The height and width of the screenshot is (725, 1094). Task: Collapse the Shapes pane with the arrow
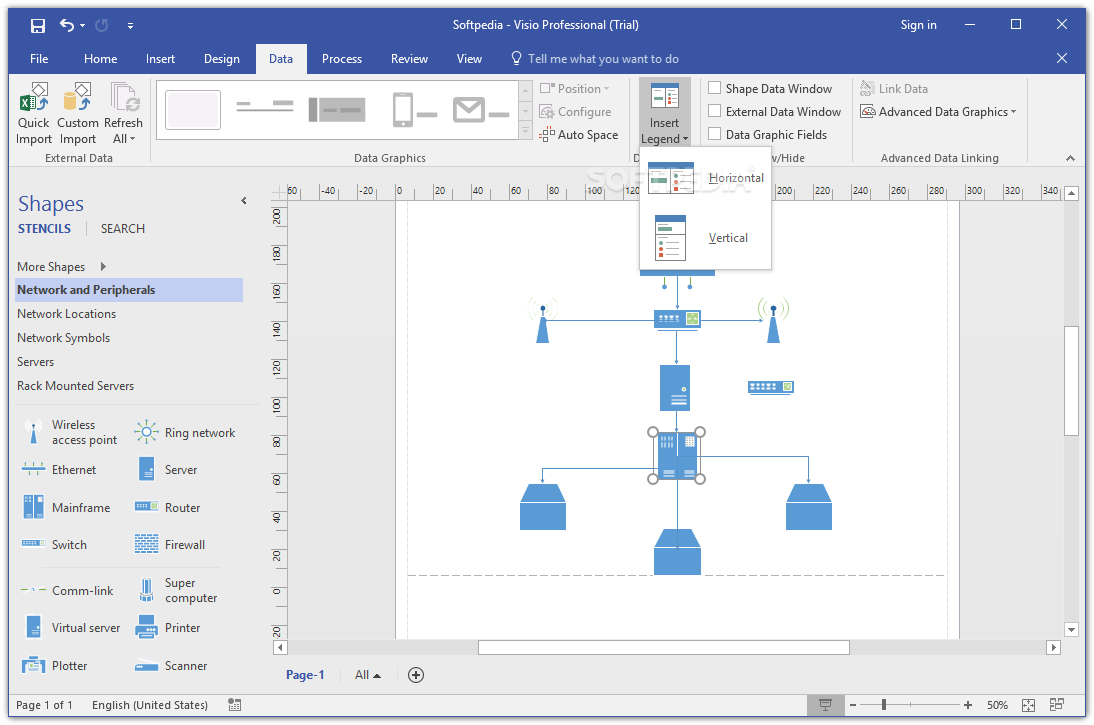tap(243, 201)
